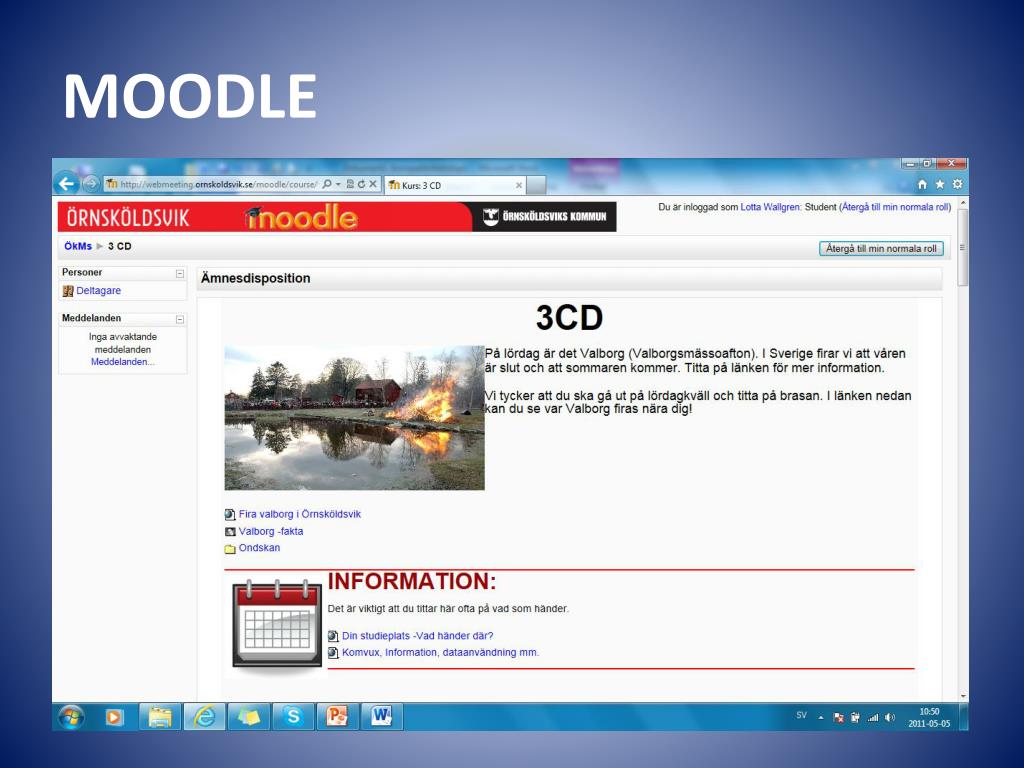Click into the browser address bar URL
The width and height of the screenshot is (1024, 768).
219,184
